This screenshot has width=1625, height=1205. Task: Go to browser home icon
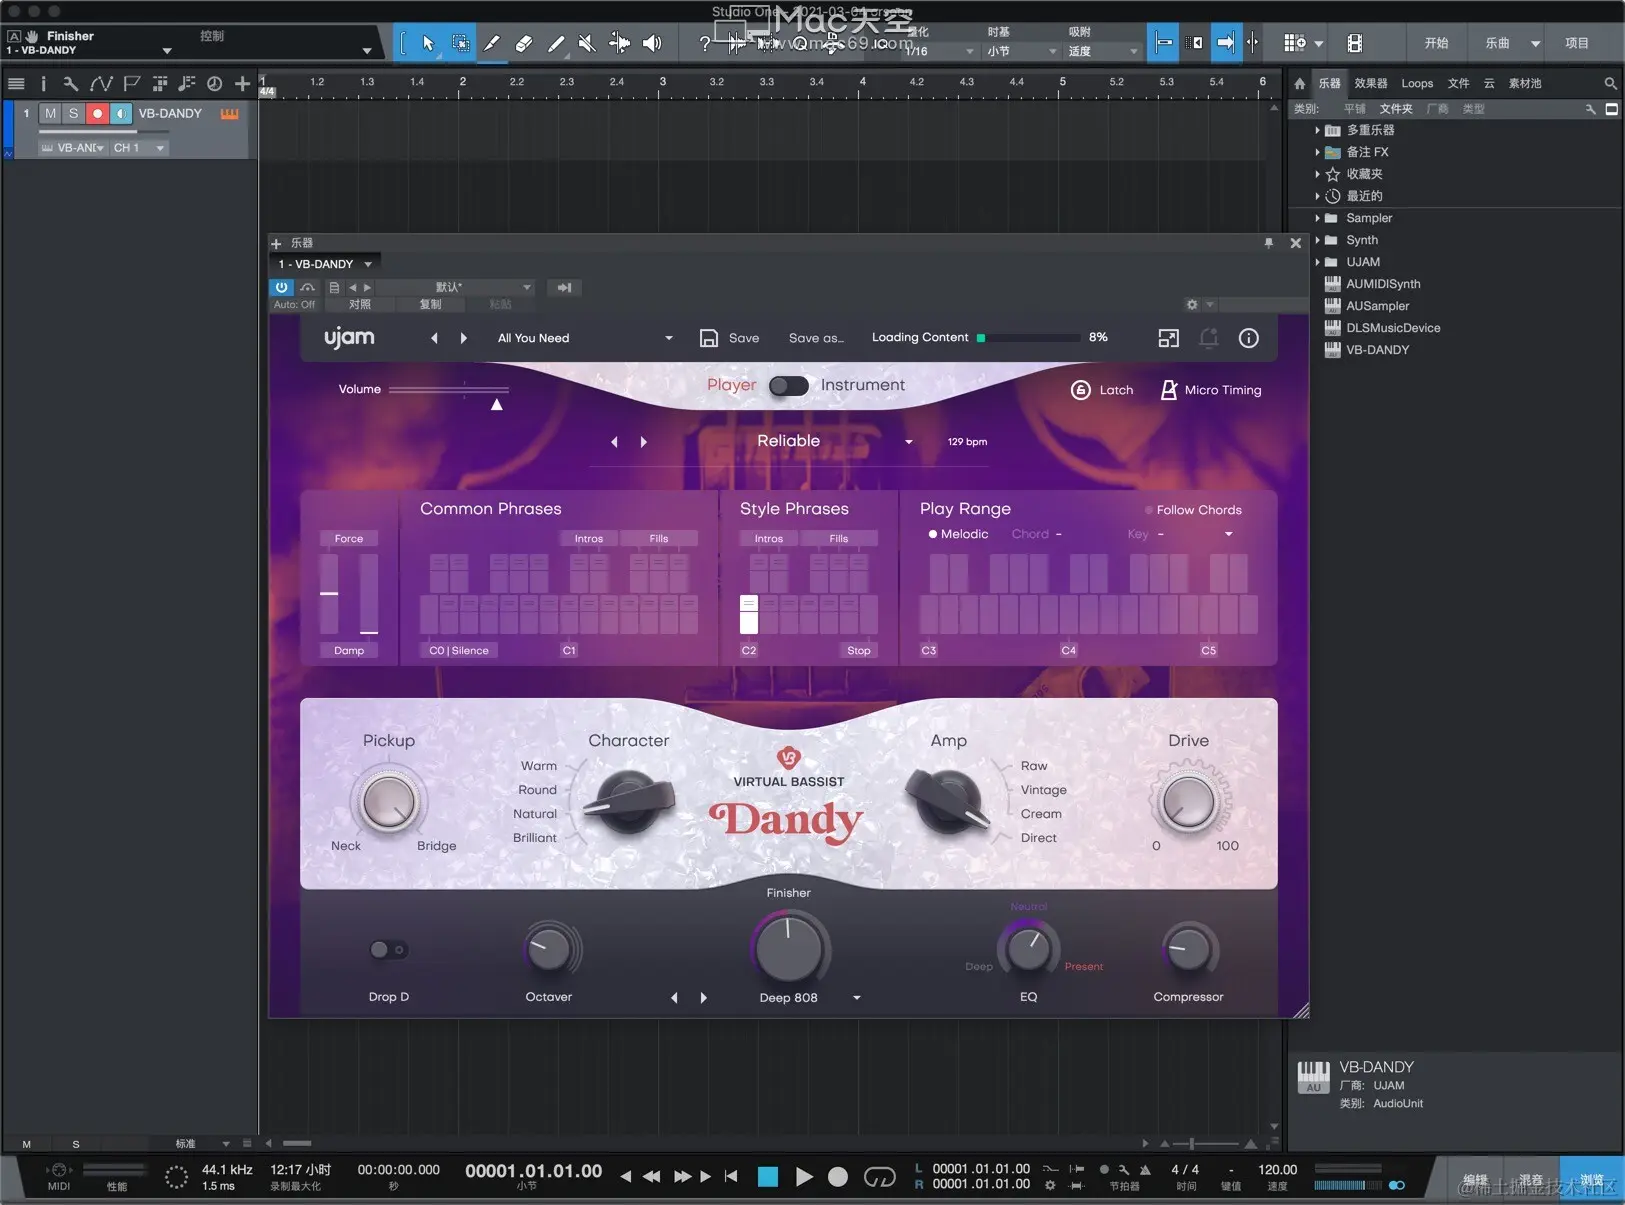[1300, 84]
